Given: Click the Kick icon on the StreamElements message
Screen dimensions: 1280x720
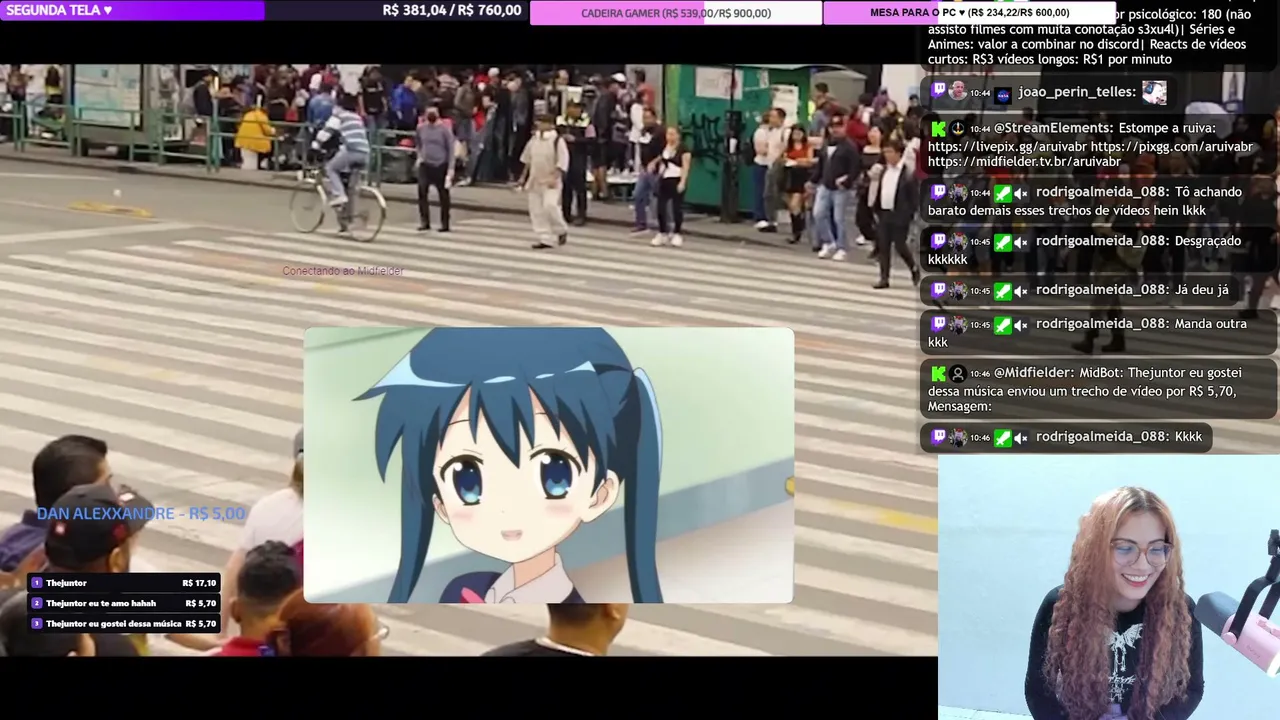Looking at the screenshot, I should tap(938, 128).
